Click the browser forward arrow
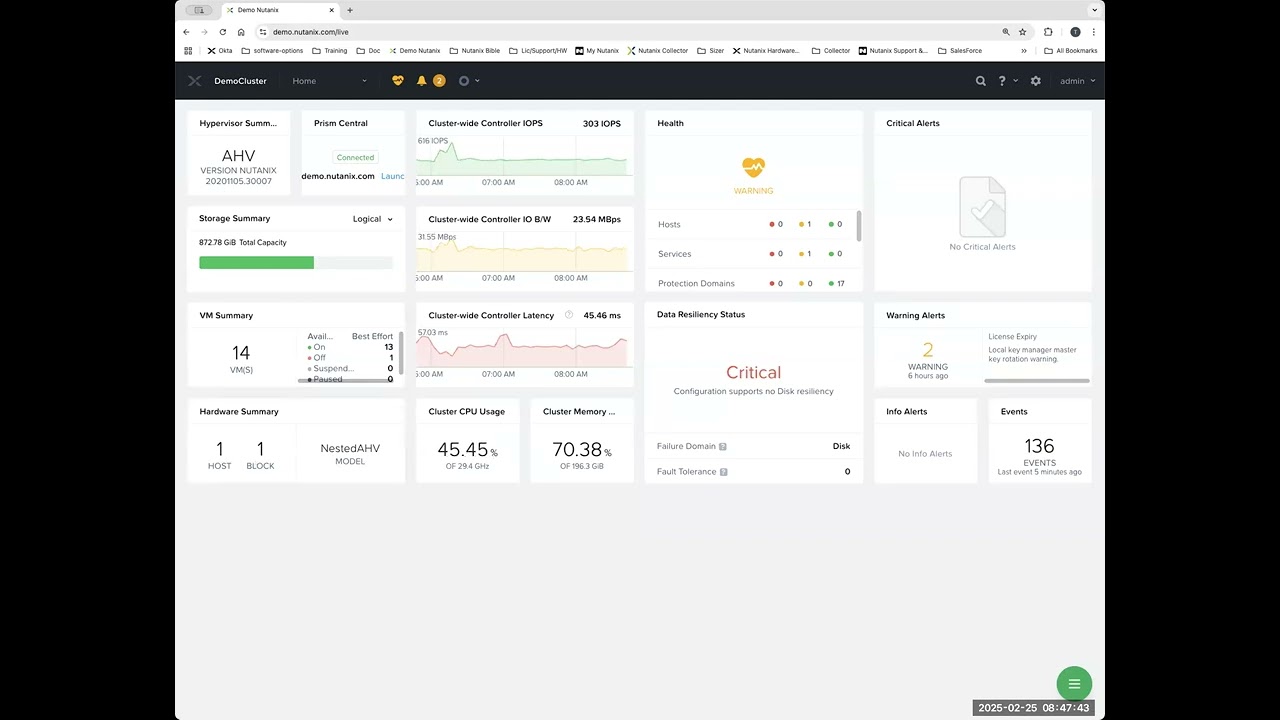The height and width of the screenshot is (720, 1280). [204, 32]
